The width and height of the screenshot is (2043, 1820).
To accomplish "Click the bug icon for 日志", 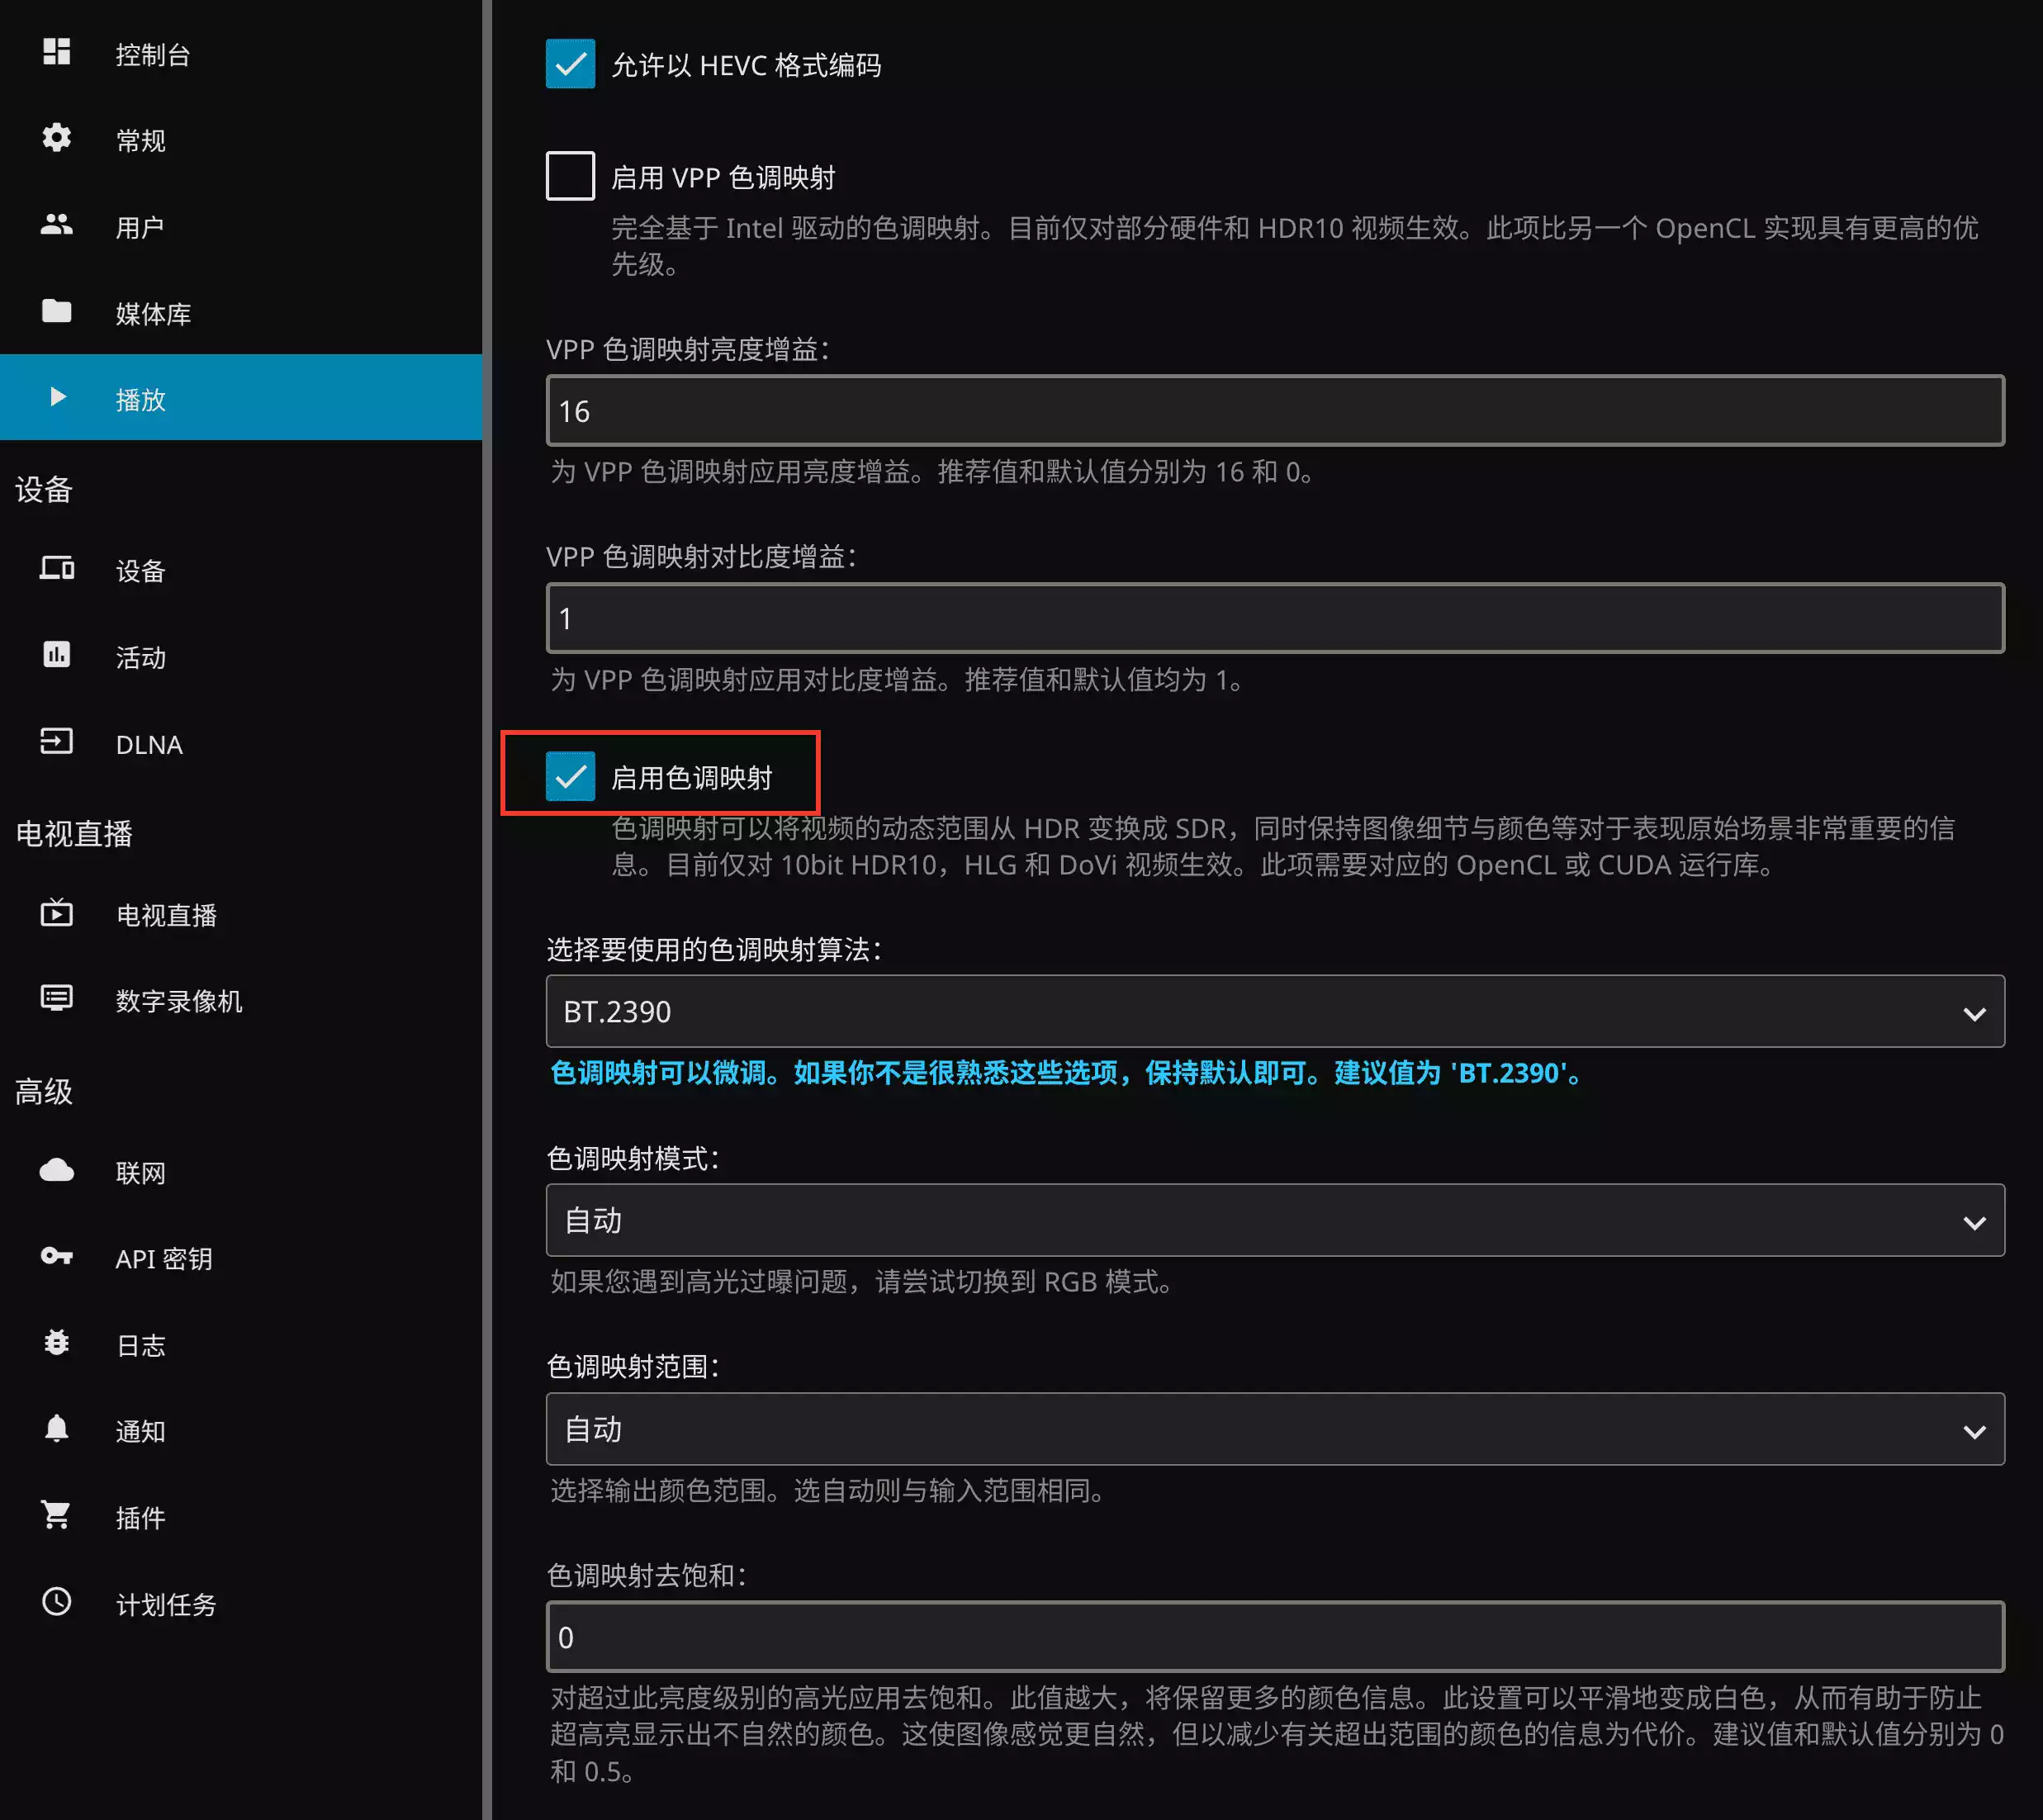I will [x=56, y=1343].
